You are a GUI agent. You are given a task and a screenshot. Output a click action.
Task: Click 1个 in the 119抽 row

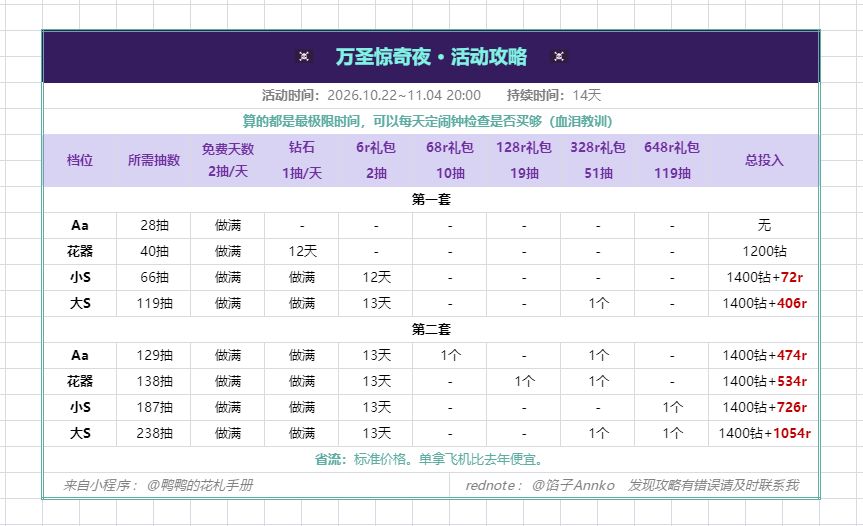598,303
